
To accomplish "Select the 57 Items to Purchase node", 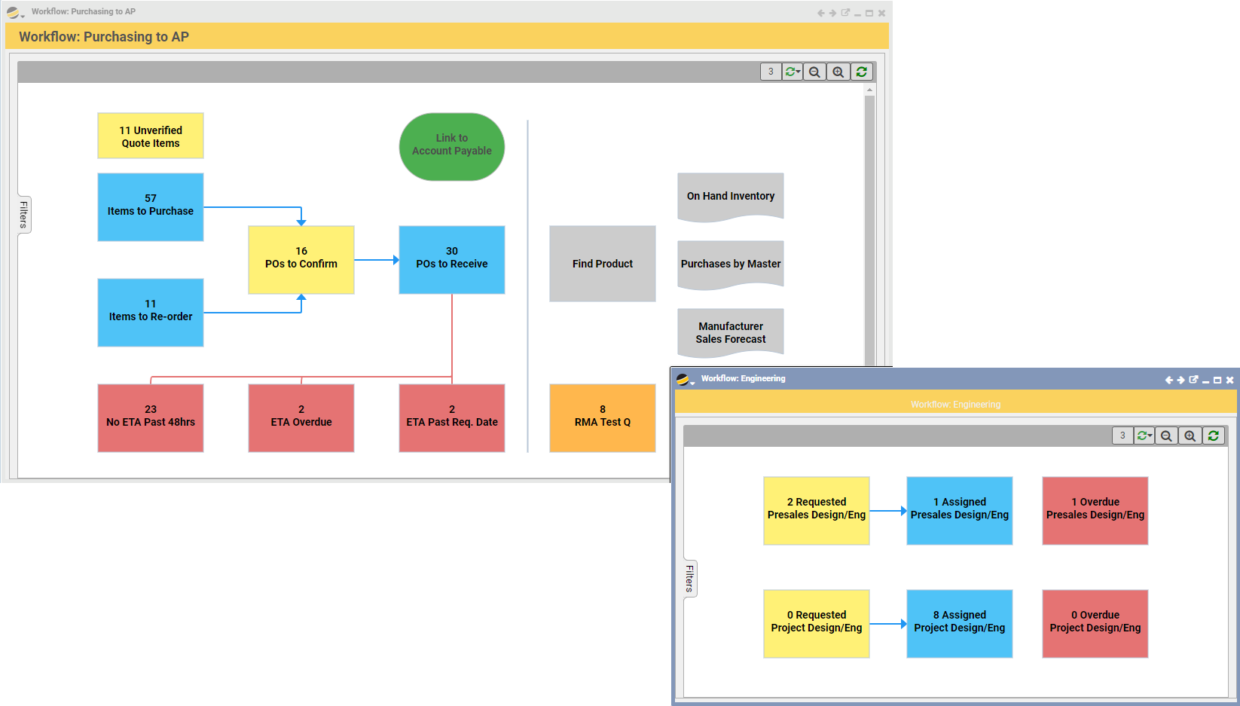I will tap(150, 207).
